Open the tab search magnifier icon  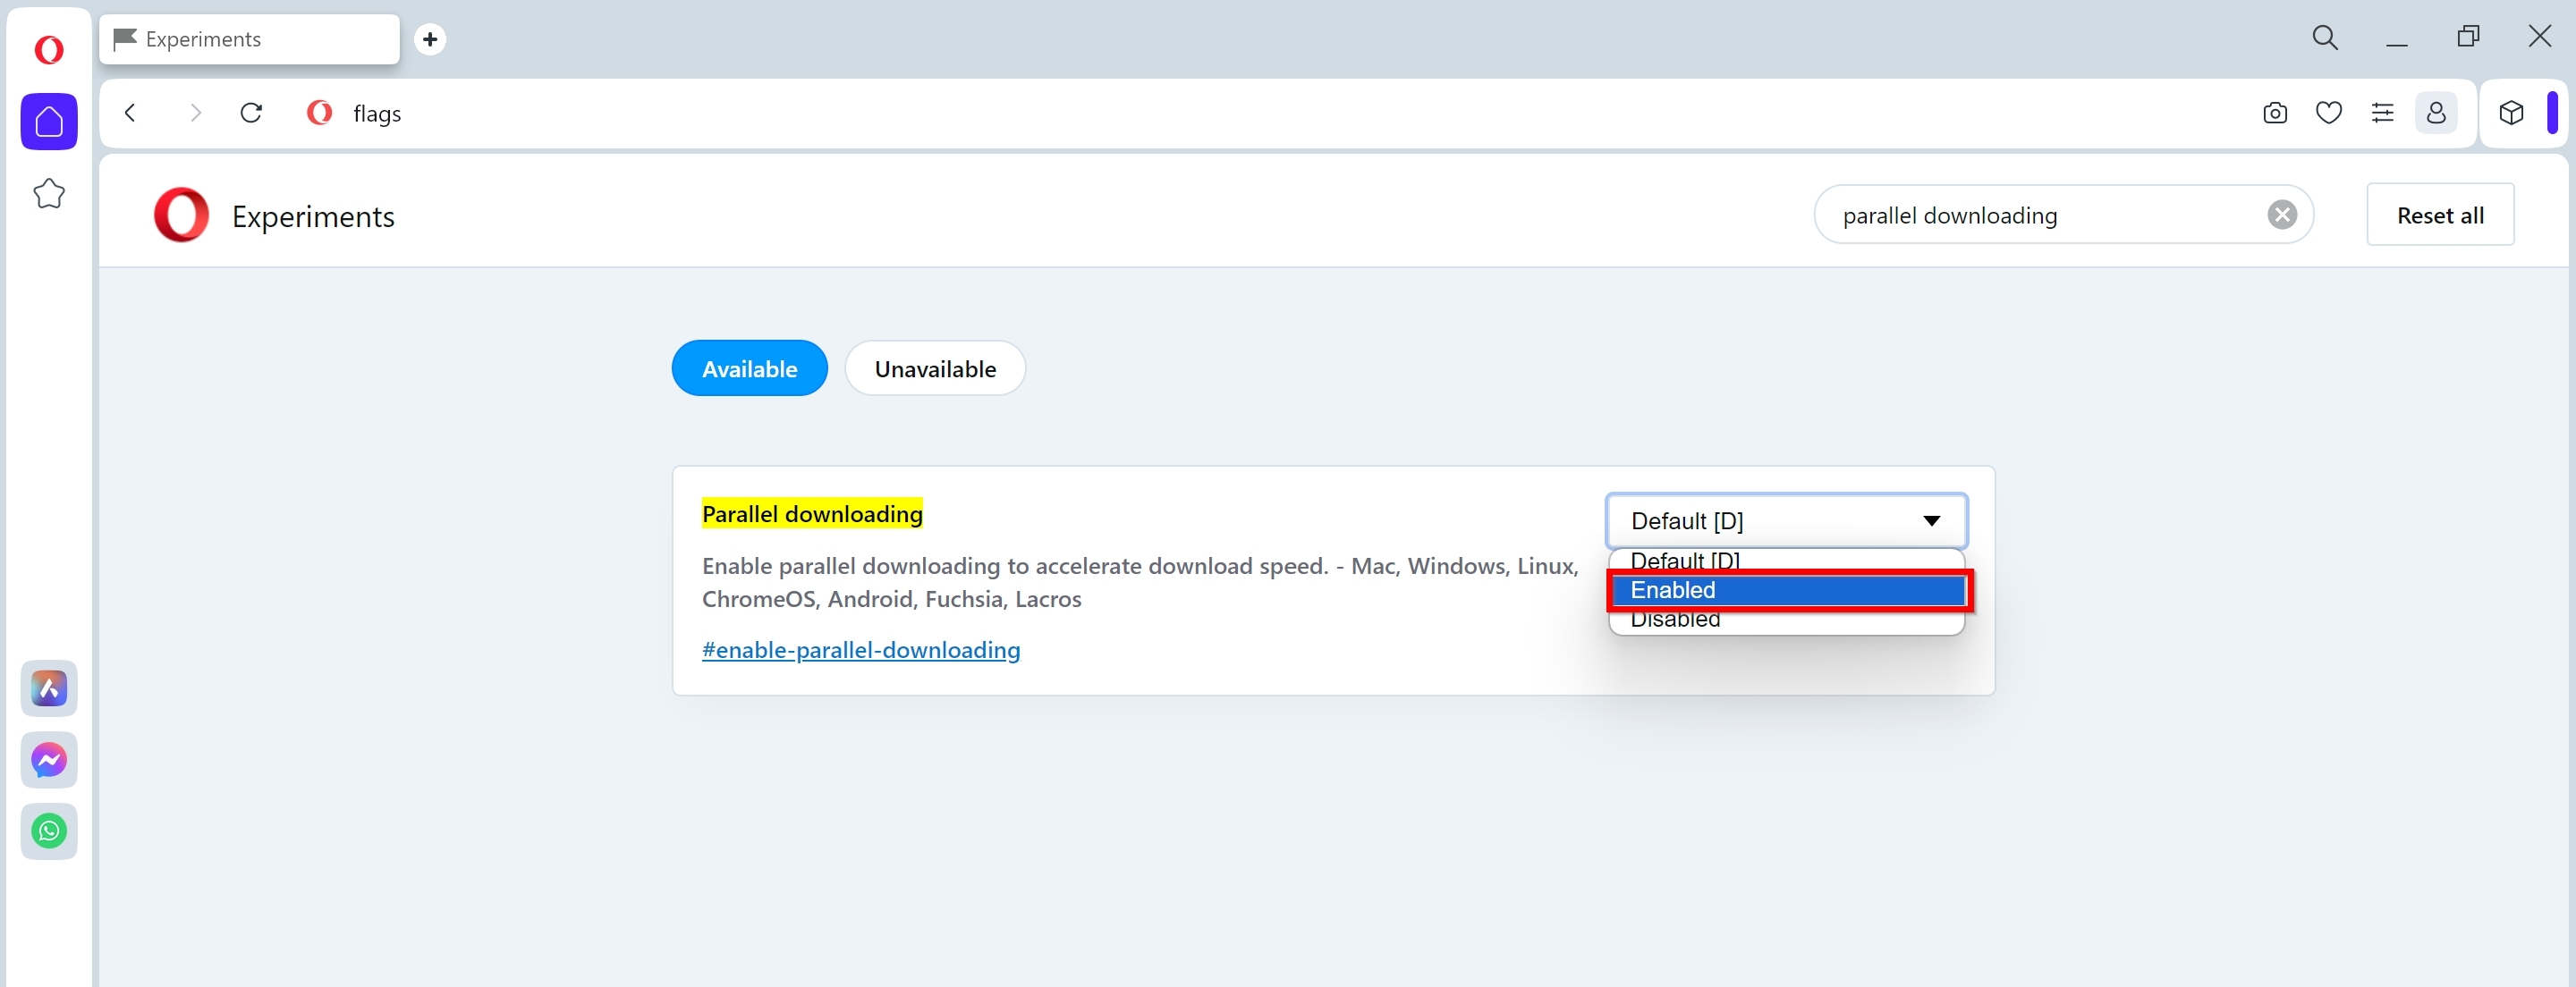(x=2325, y=38)
